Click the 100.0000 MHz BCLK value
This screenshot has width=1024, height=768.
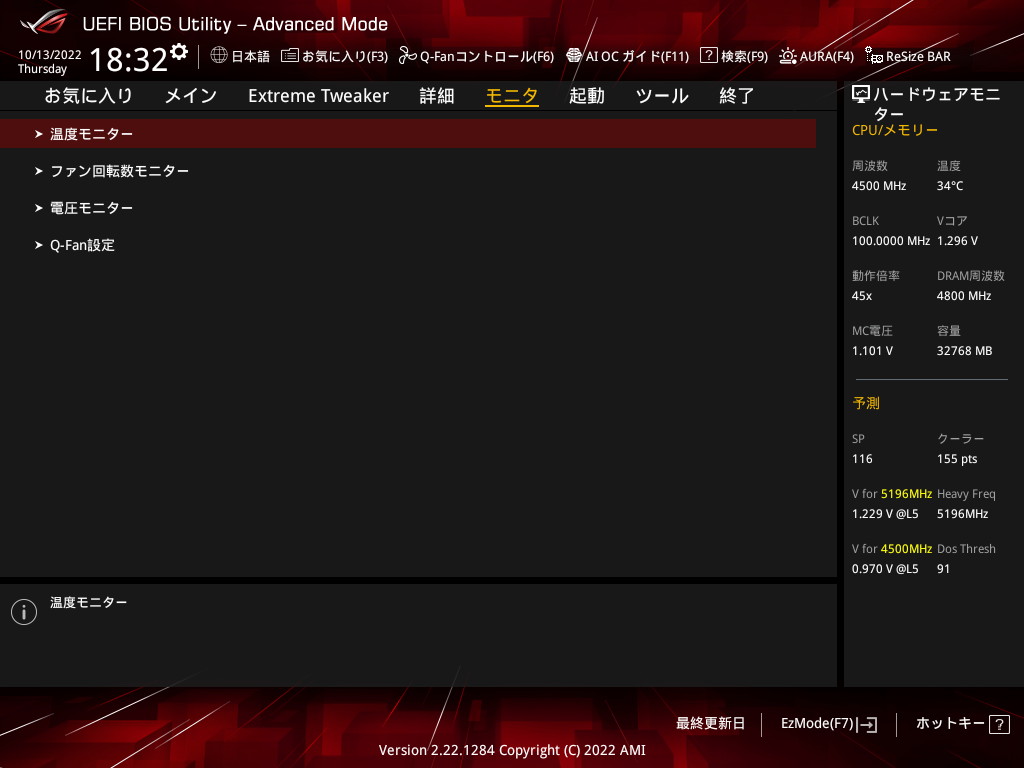[x=891, y=241]
